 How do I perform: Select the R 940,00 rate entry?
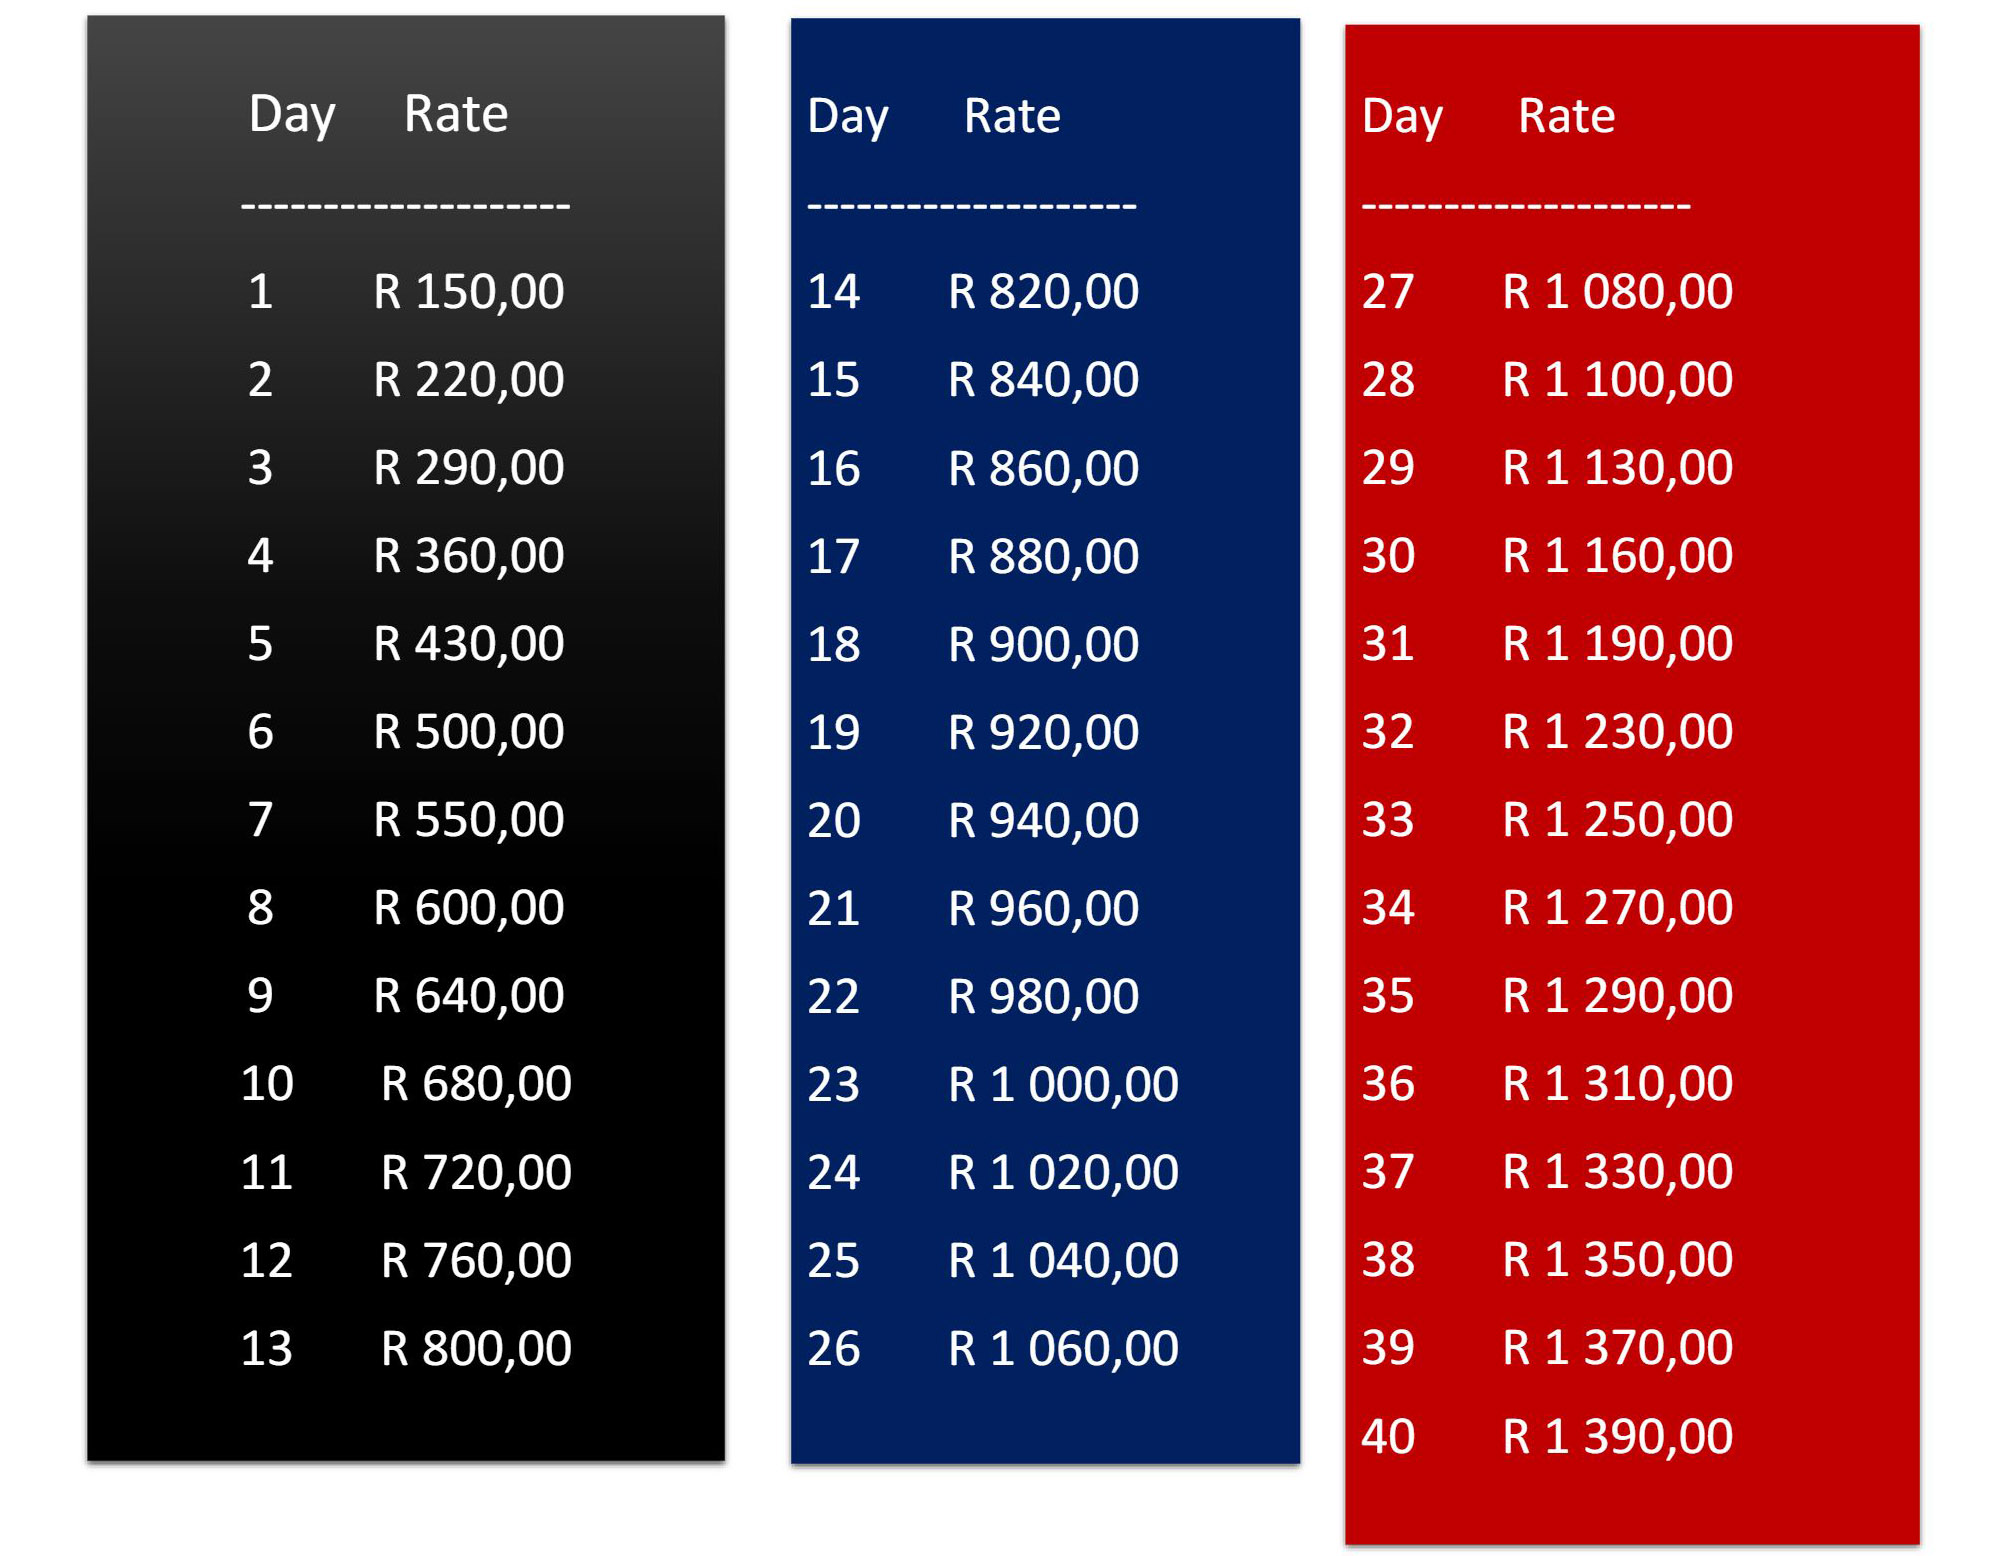tap(1043, 821)
